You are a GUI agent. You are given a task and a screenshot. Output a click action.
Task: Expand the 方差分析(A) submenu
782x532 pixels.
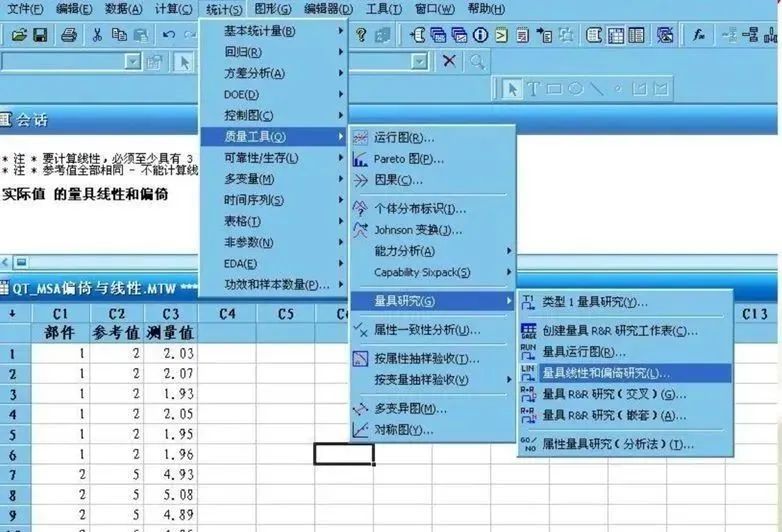click(x=274, y=73)
